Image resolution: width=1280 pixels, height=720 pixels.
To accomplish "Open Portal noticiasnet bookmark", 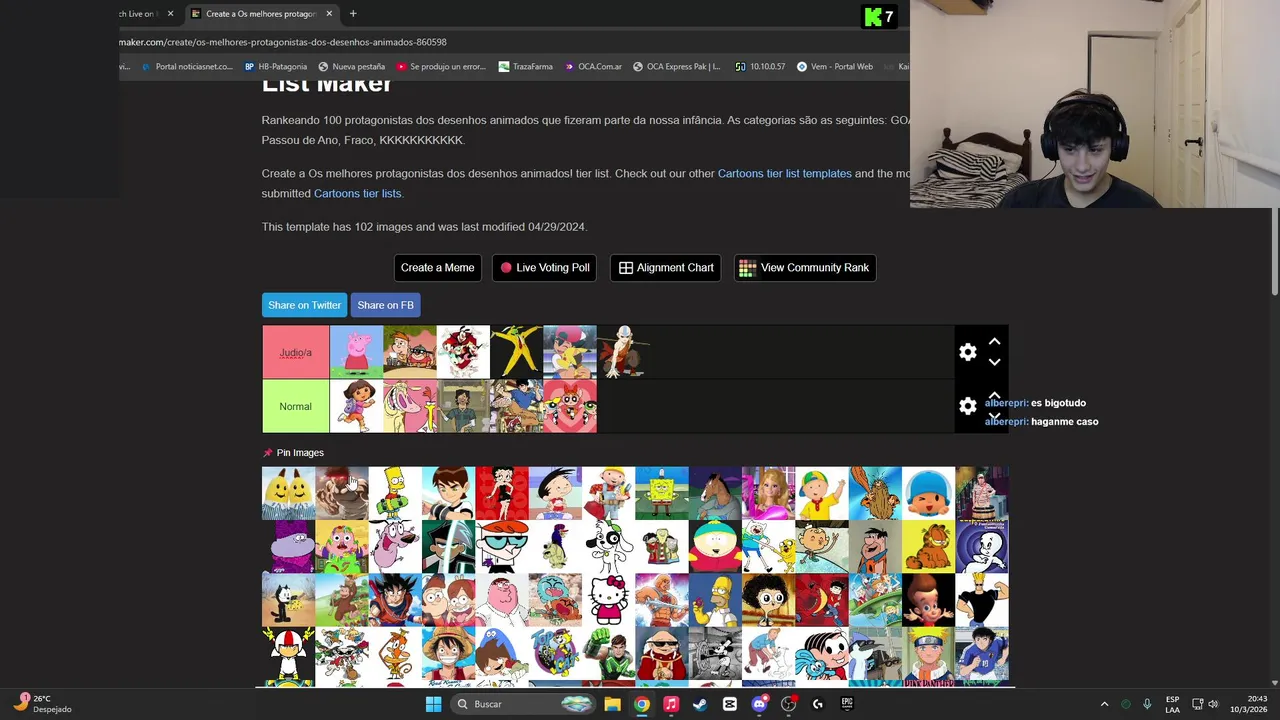I will click(x=187, y=67).
